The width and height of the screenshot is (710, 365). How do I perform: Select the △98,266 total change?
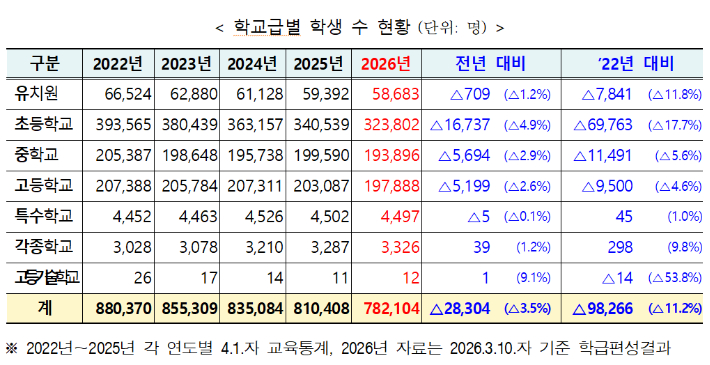coord(602,309)
